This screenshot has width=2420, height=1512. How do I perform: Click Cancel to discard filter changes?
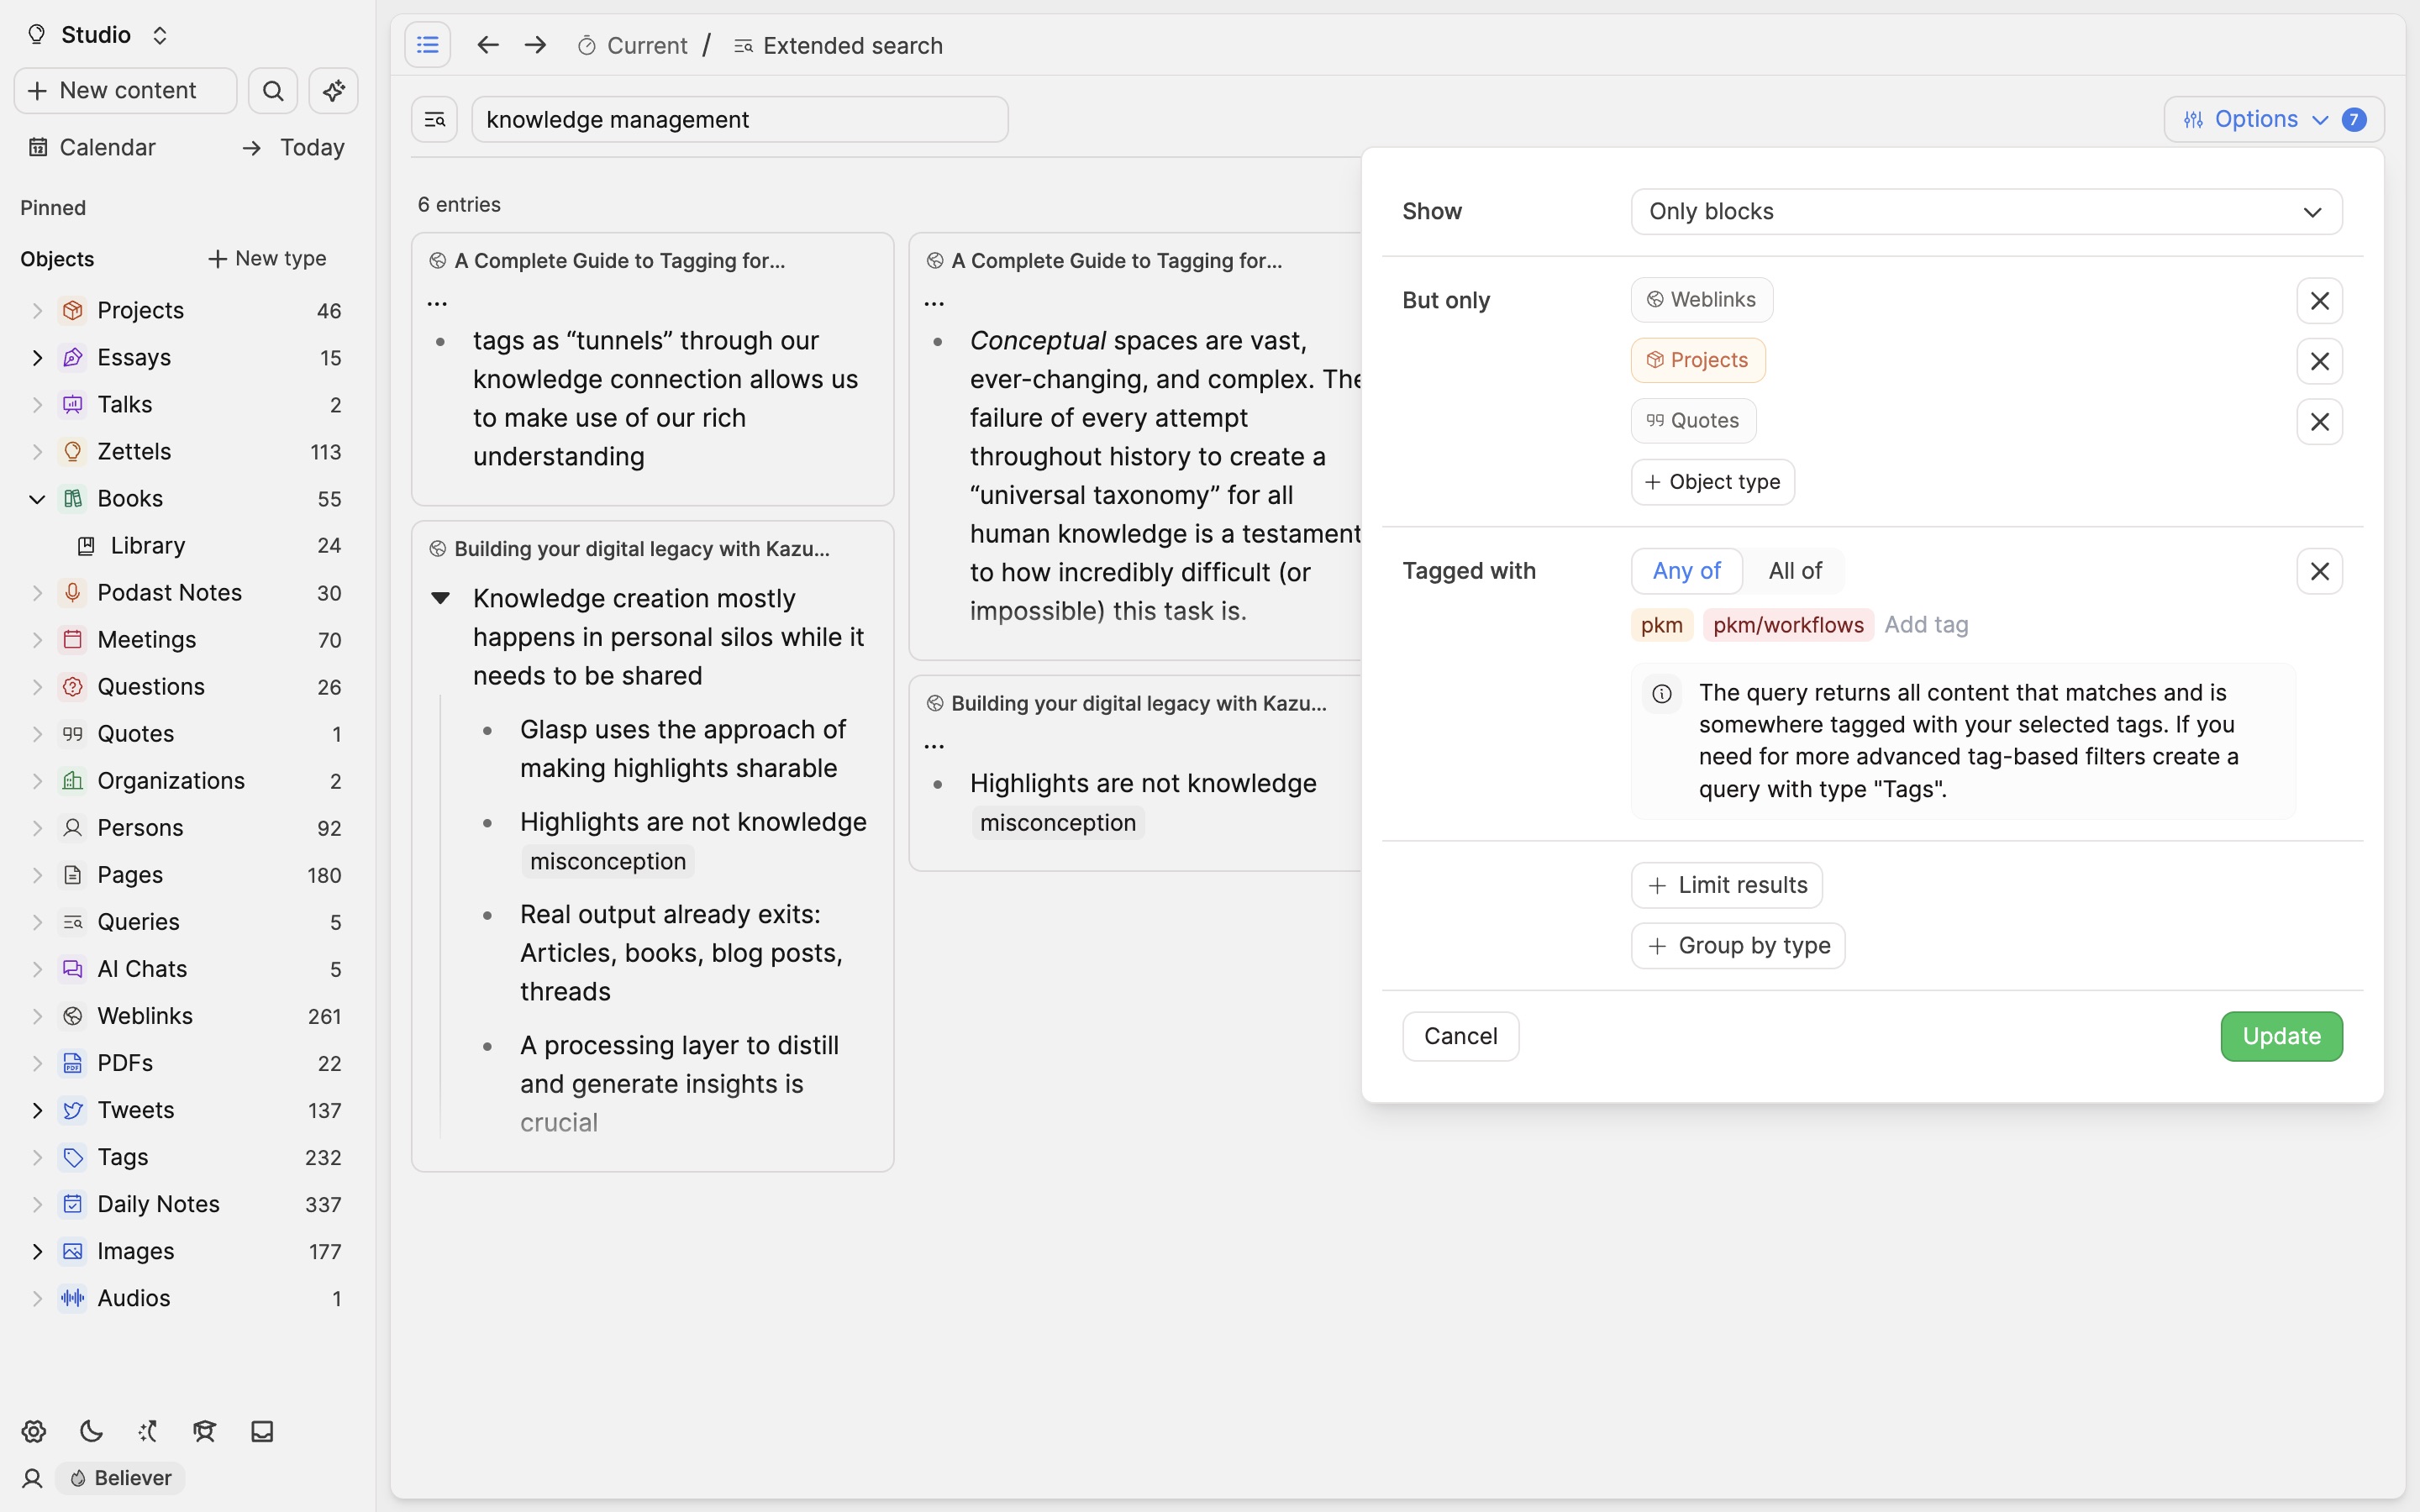coord(1460,1035)
